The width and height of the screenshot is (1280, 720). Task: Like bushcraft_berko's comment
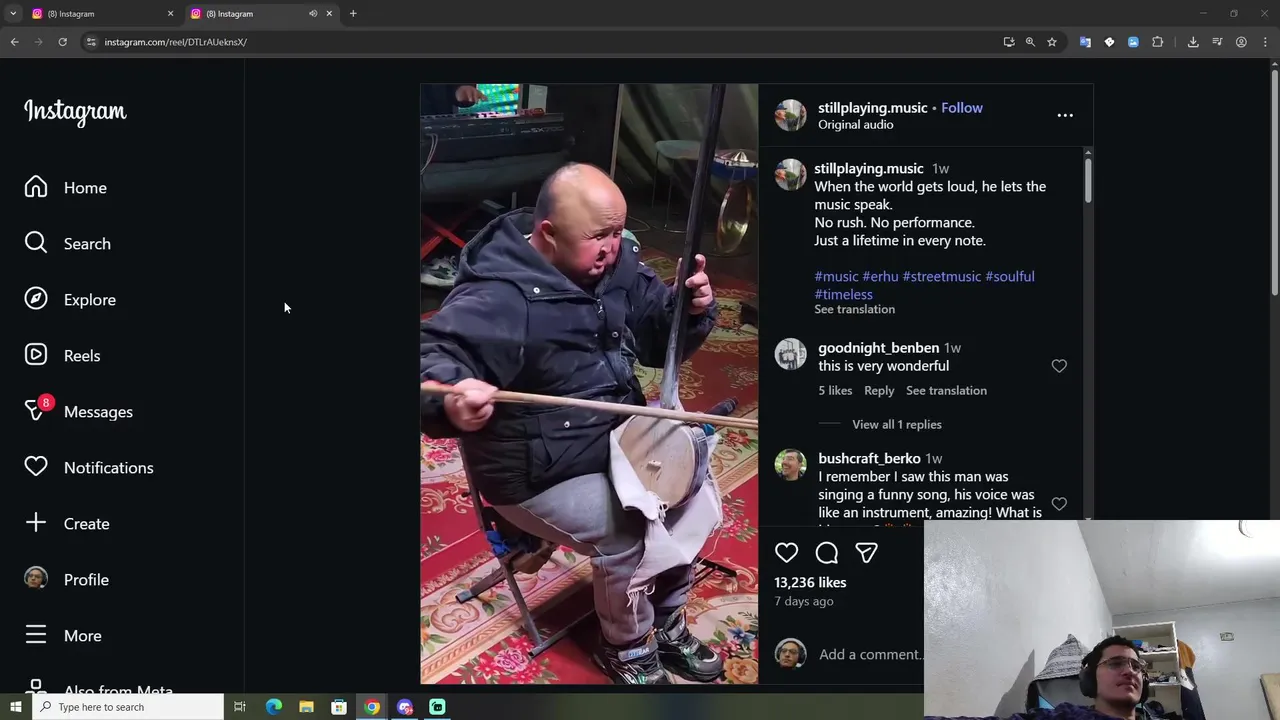pos(1059,504)
